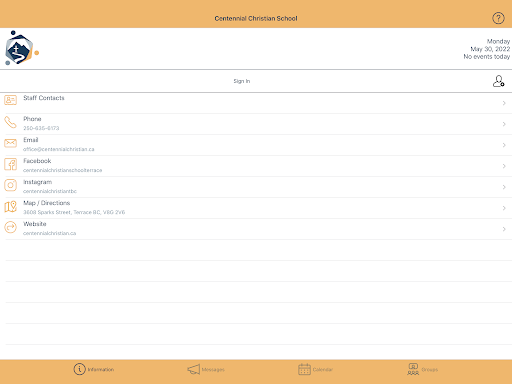Click the Messages megaphone icon

click(x=193, y=369)
